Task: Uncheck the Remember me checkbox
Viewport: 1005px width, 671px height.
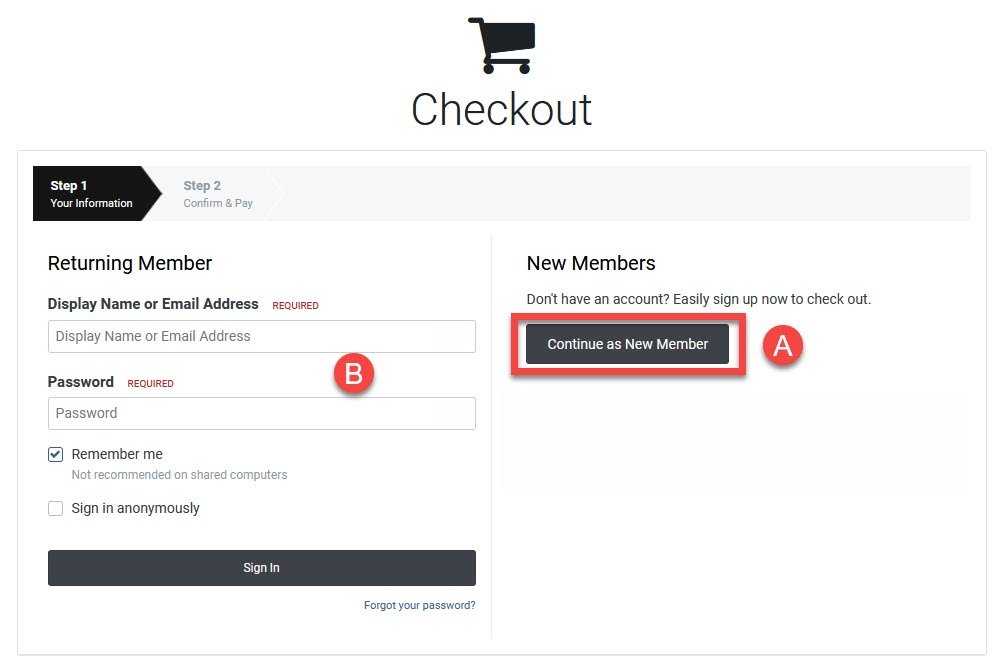Action: point(56,455)
